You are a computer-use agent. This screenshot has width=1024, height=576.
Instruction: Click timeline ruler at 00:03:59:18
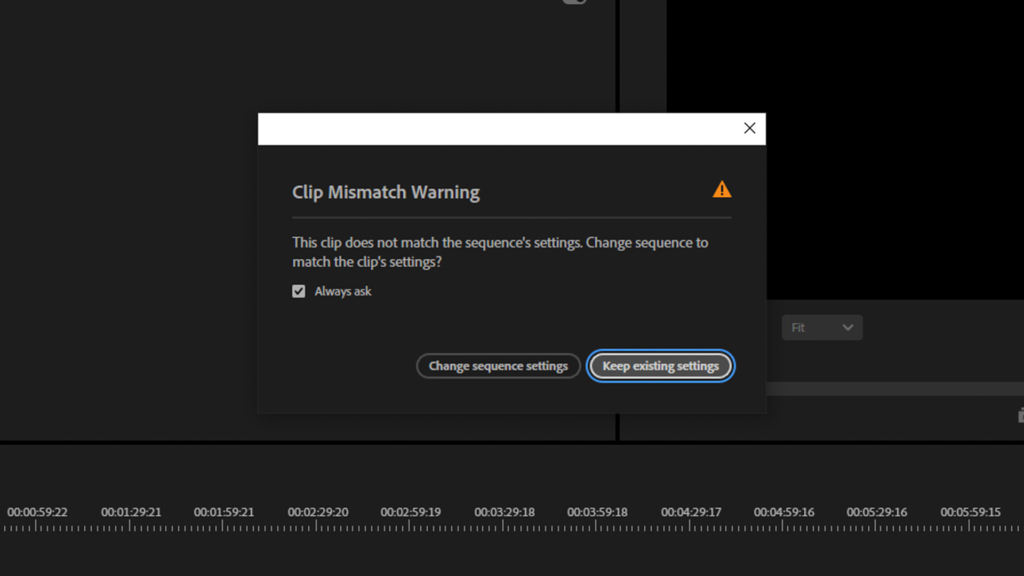tap(598, 512)
